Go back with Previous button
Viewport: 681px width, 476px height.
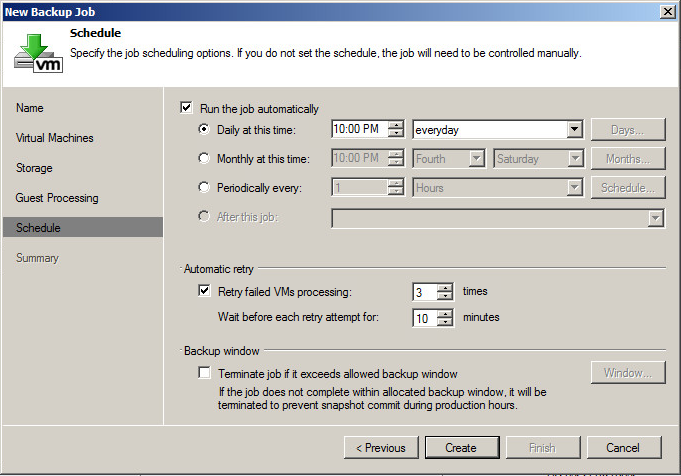click(381, 447)
